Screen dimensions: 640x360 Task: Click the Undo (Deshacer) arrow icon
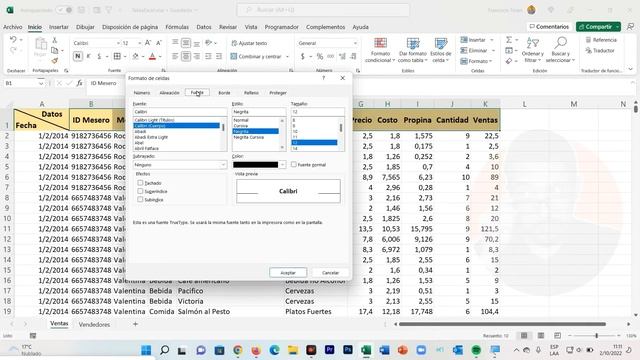pos(13,40)
